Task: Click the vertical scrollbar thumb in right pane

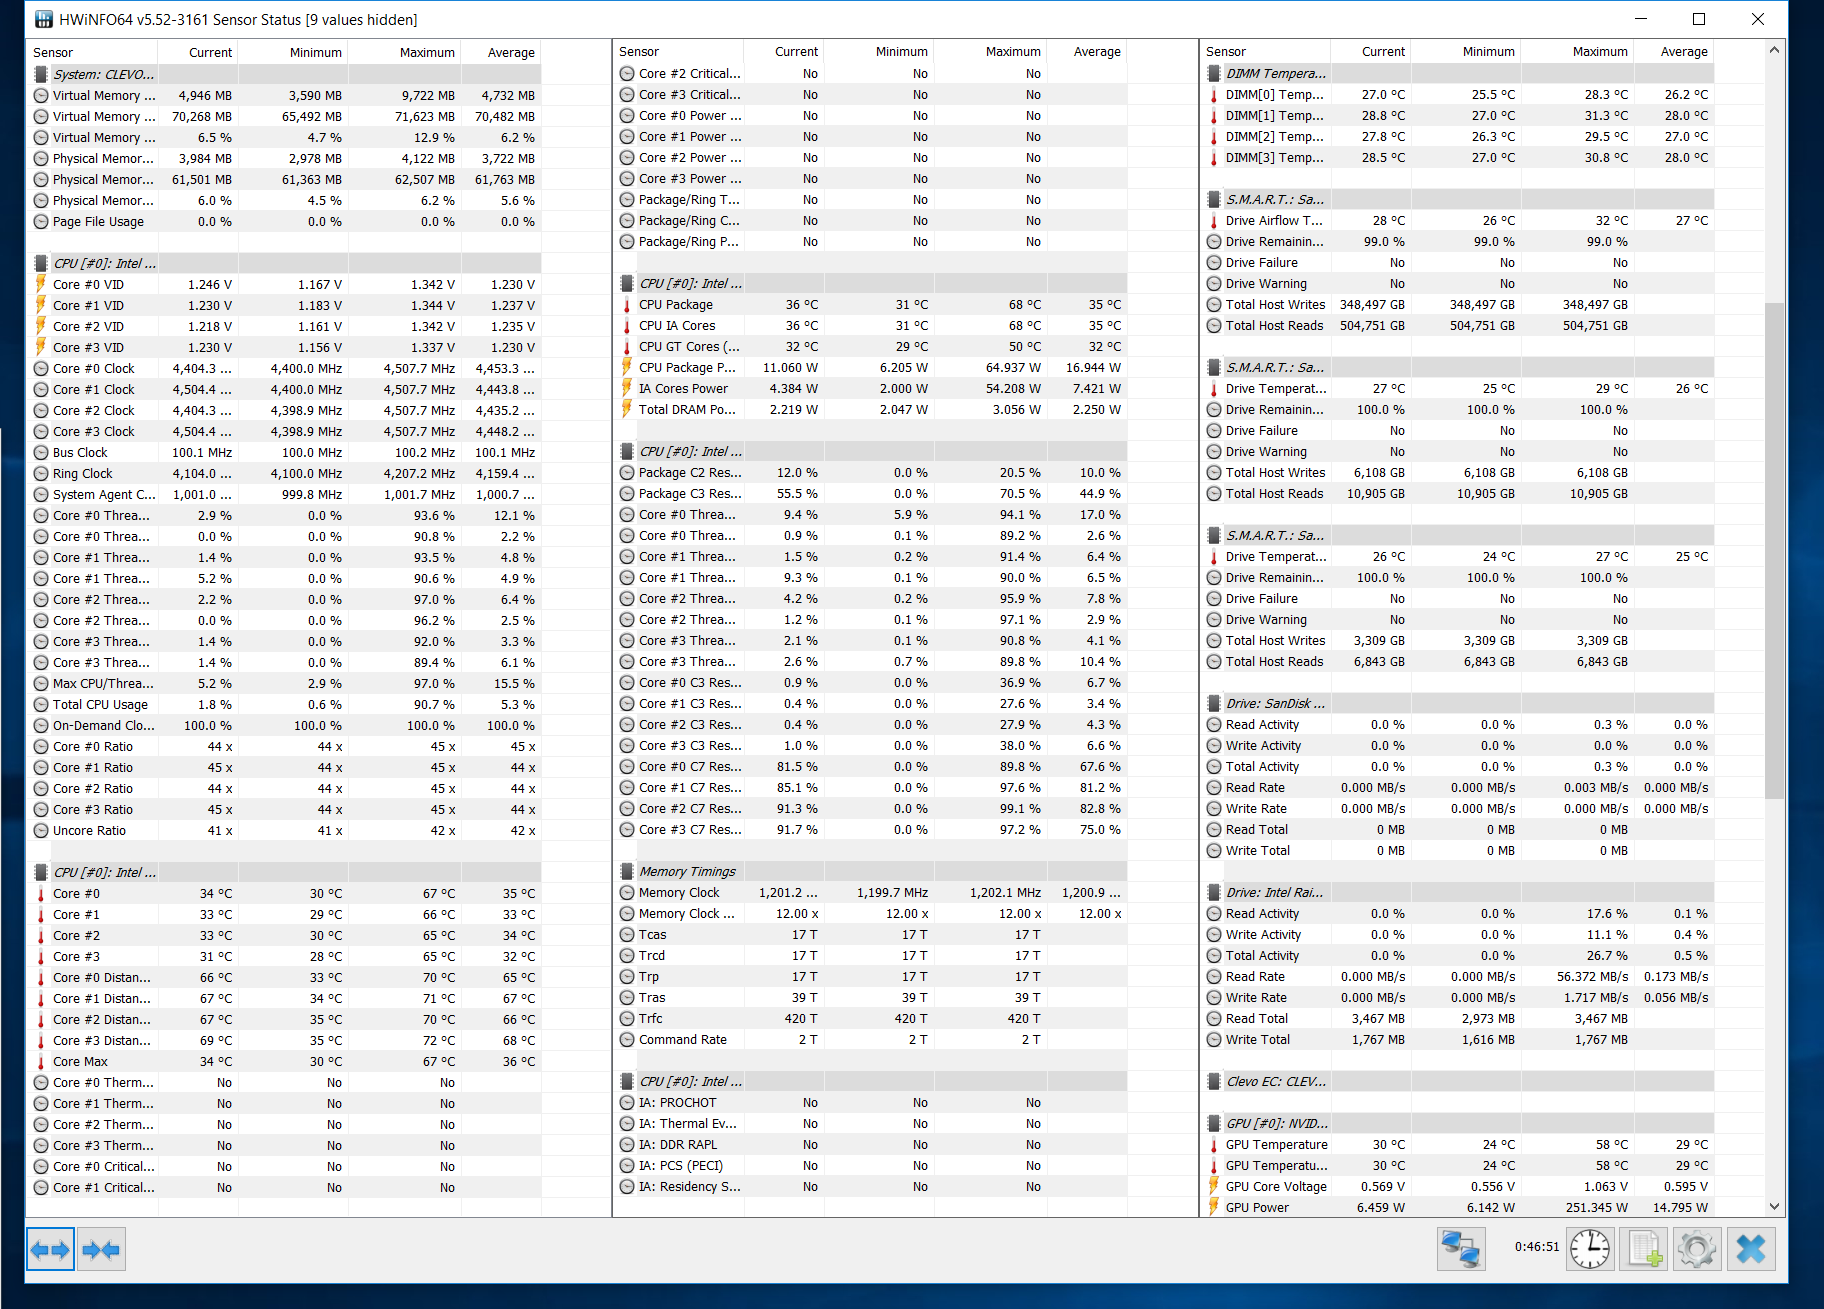Action: [x=1775, y=551]
